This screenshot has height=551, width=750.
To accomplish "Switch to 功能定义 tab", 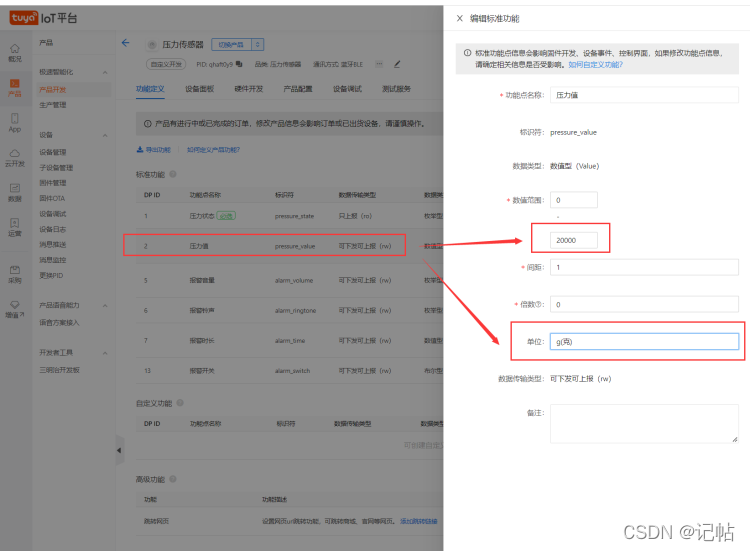I will coord(150,89).
